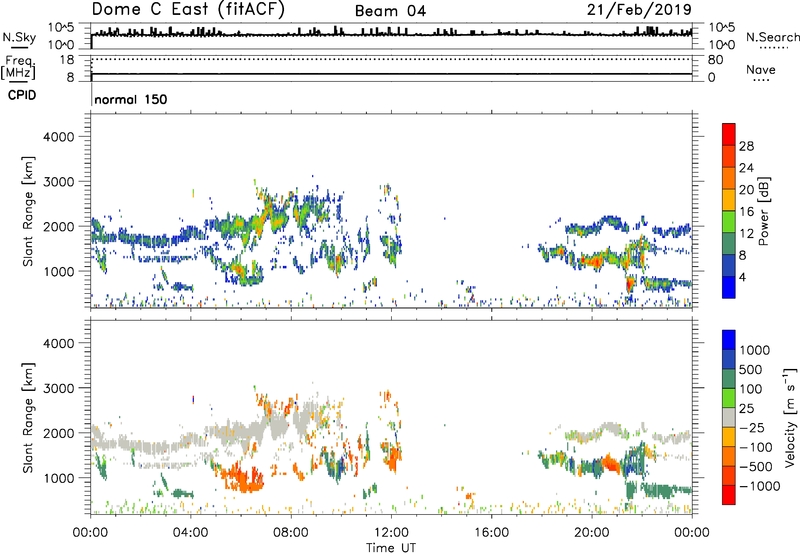Click the dotted Nave line in the Freq panel
This screenshot has height=554, width=800.
coord(392,59)
